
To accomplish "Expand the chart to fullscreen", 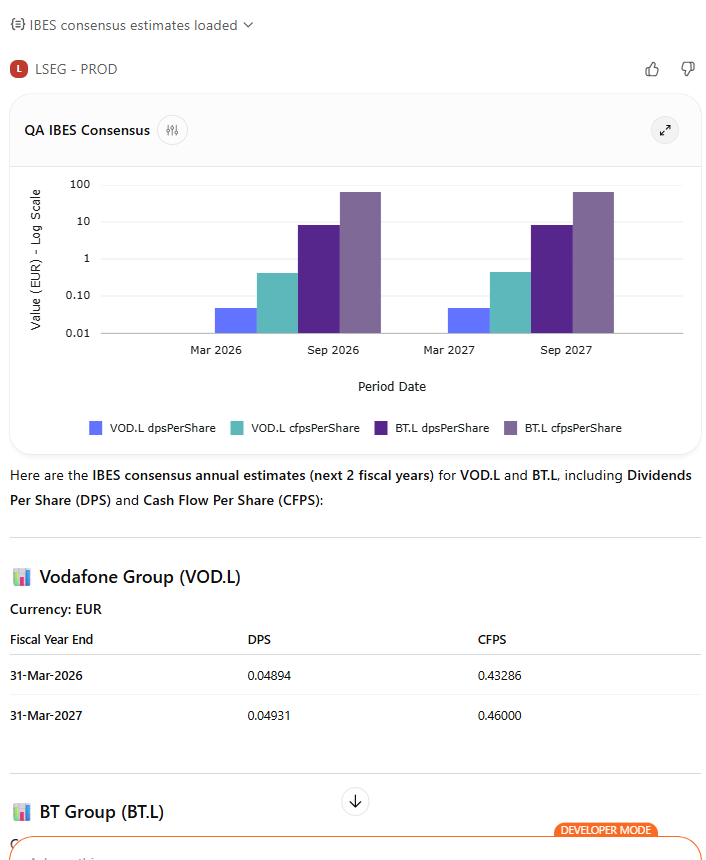I will pyautogui.click(x=665, y=130).
